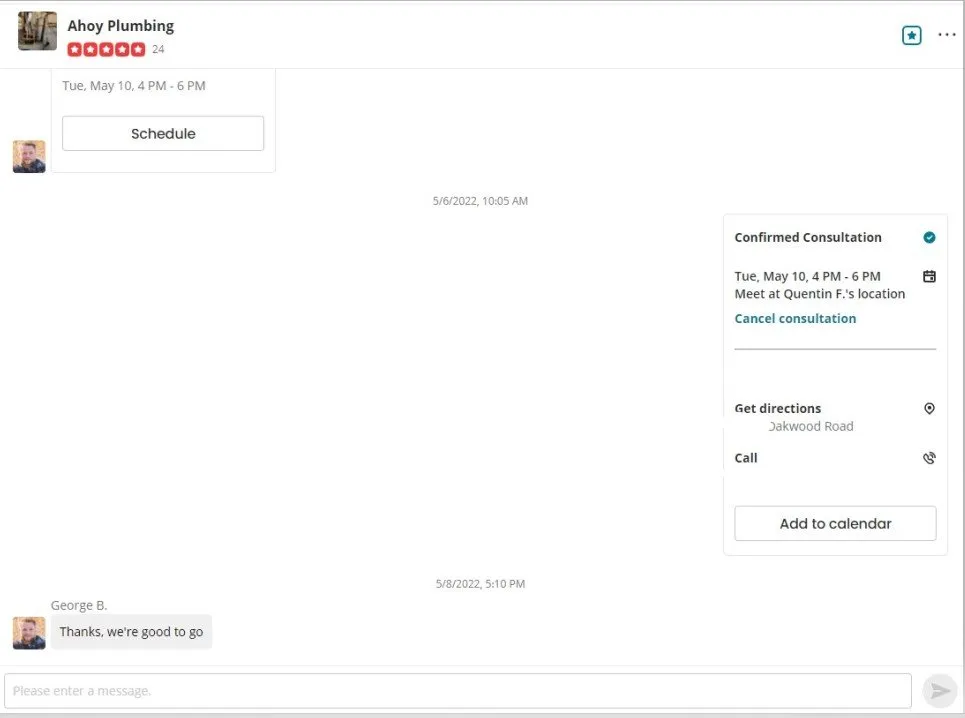Image resolution: width=965 pixels, height=718 pixels.
Task: Click the send message arrow icon
Action: point(939,690)
